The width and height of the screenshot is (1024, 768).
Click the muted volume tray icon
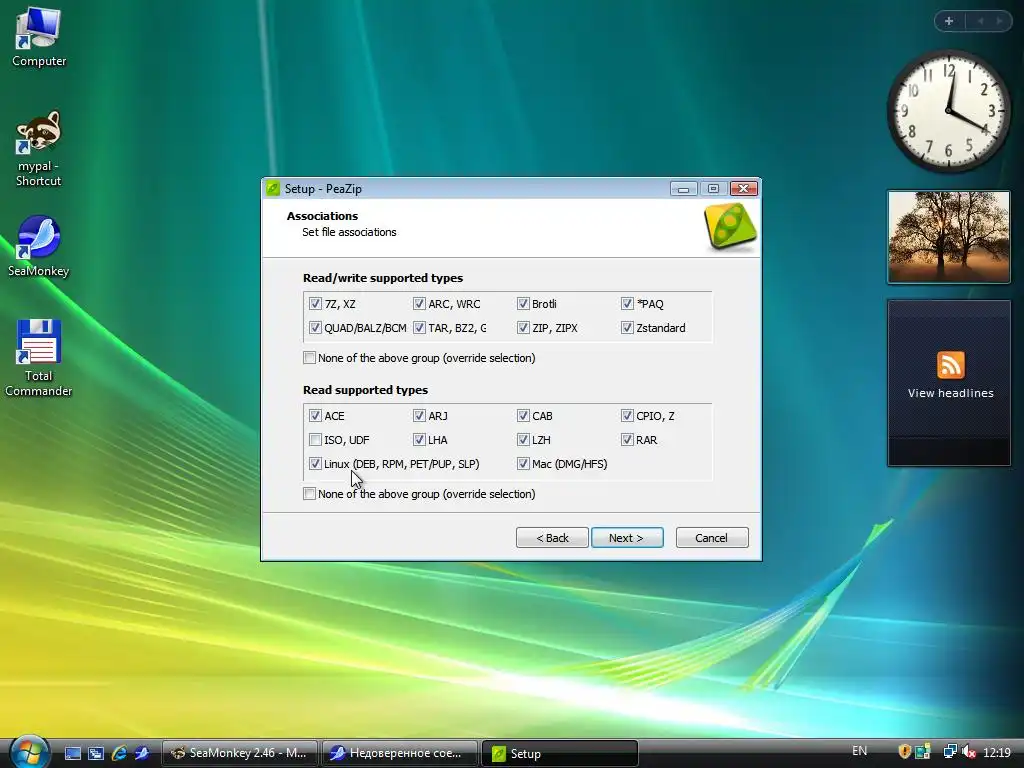969,752
